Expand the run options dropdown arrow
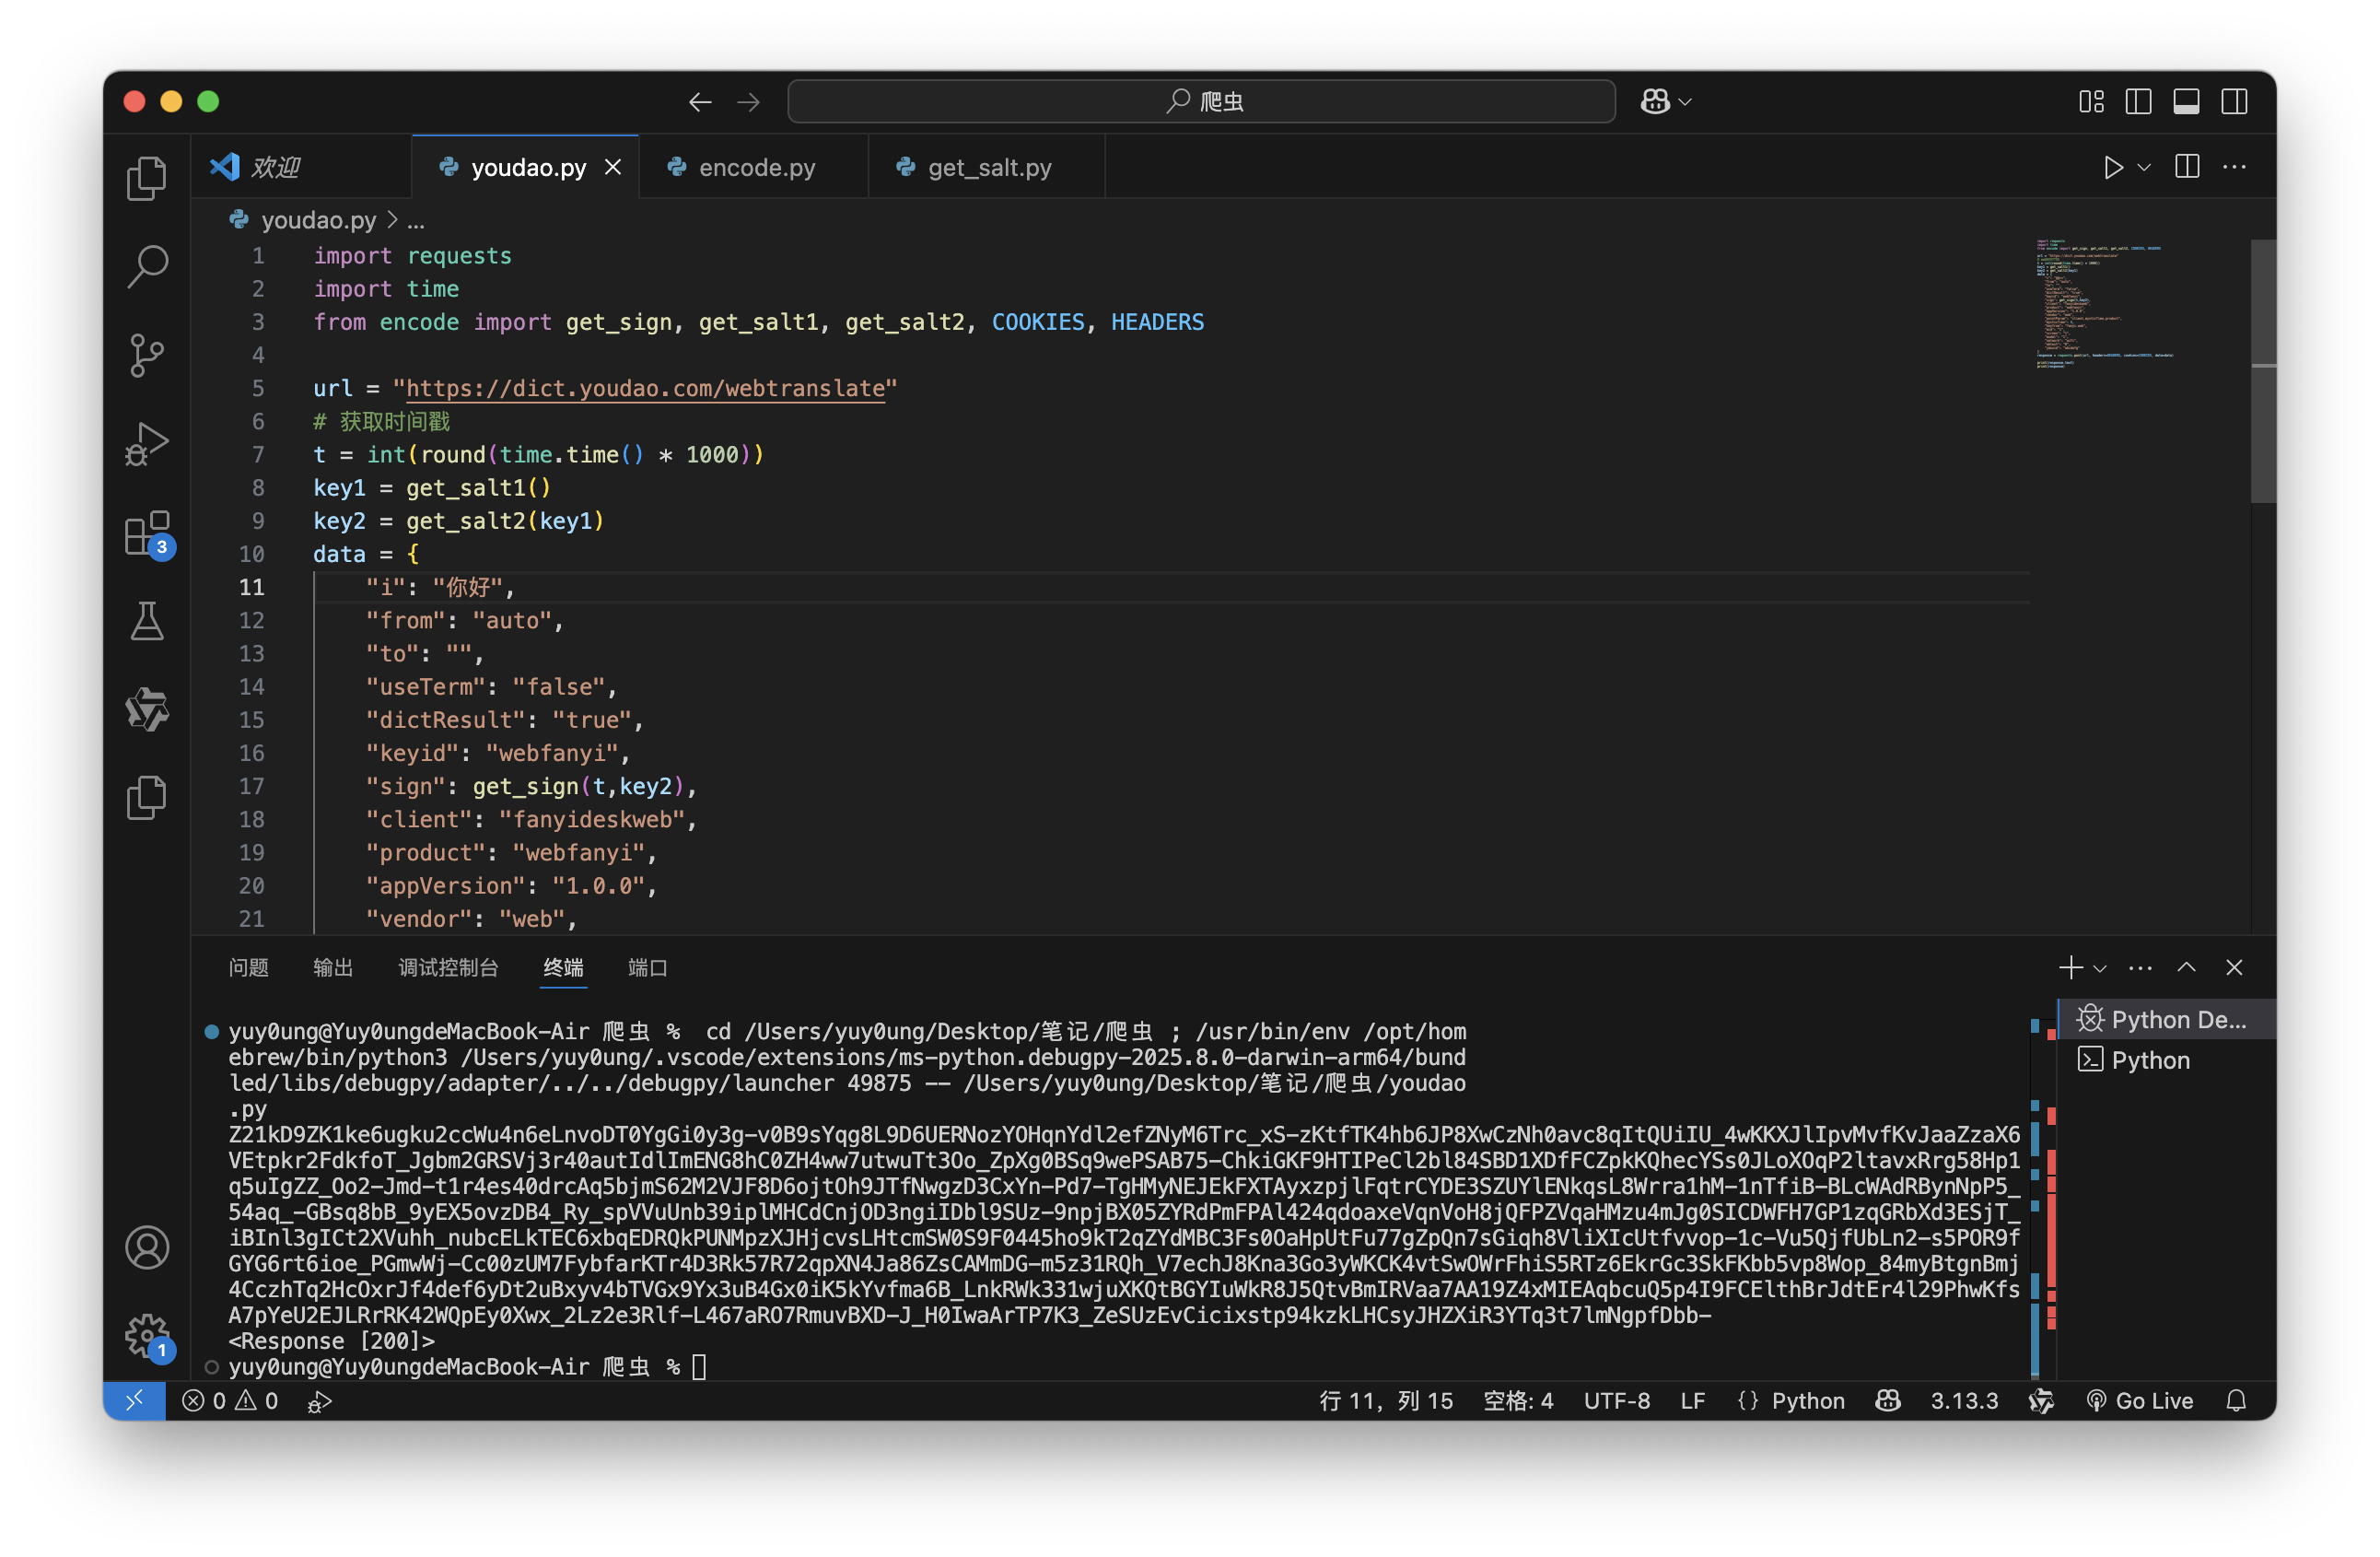 pyautogui.click(x=2144, y=167)
